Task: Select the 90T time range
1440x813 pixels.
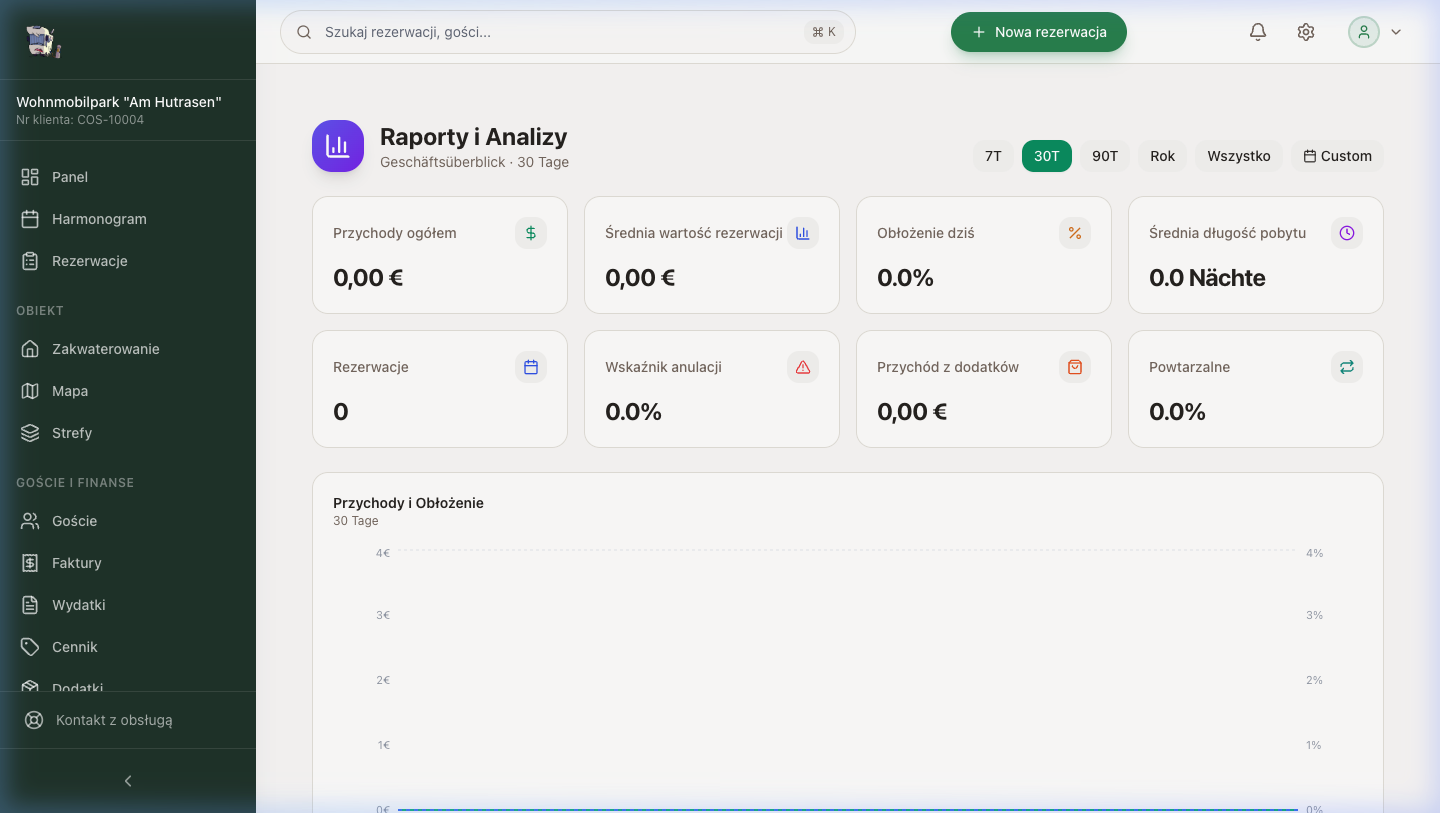Action: [1105, 156]
